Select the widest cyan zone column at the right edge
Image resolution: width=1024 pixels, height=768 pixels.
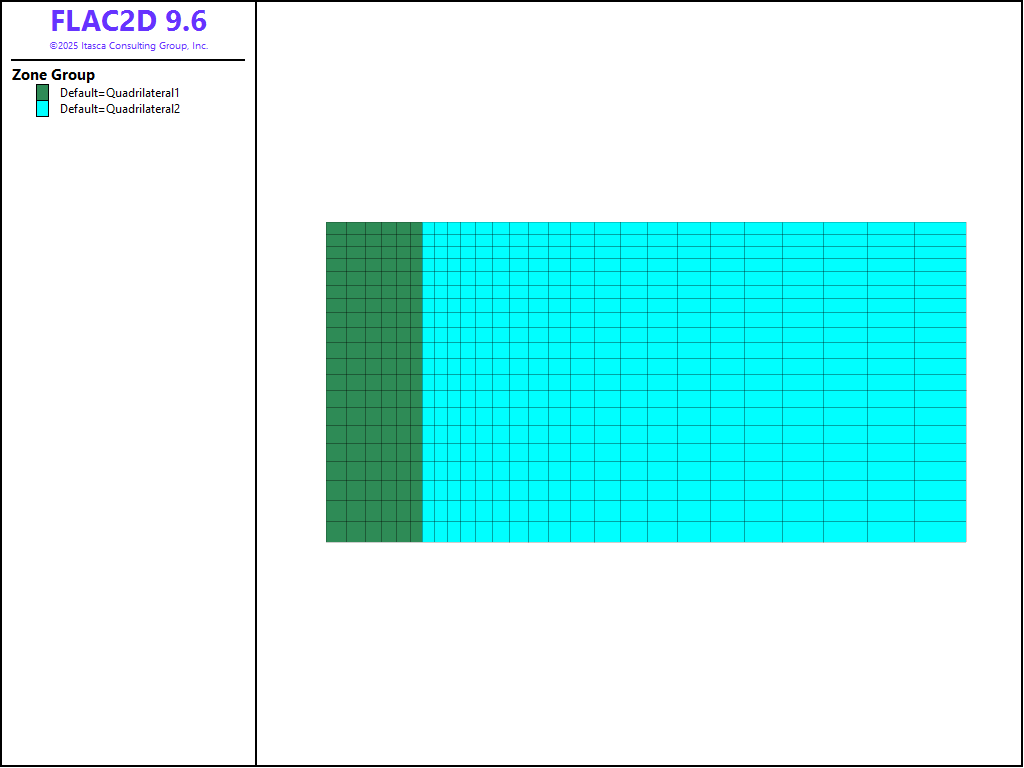tap(940, 382)
